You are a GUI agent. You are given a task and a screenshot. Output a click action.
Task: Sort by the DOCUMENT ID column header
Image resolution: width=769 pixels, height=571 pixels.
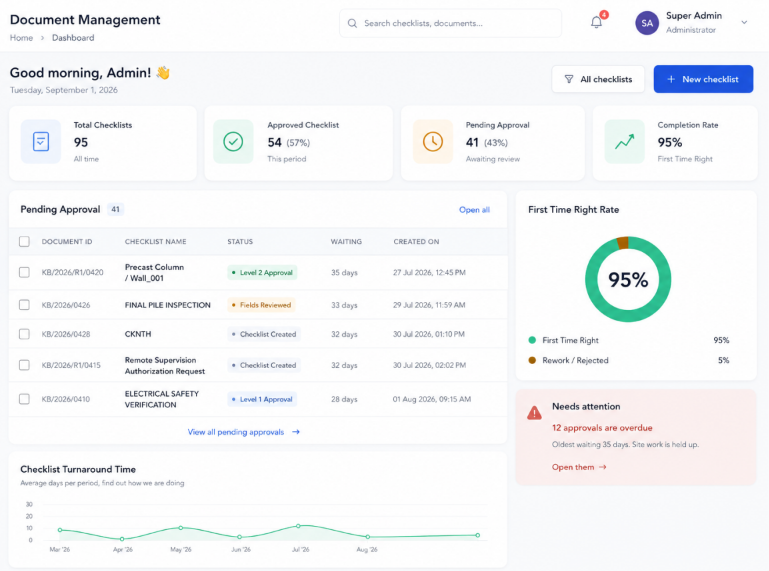67,241
